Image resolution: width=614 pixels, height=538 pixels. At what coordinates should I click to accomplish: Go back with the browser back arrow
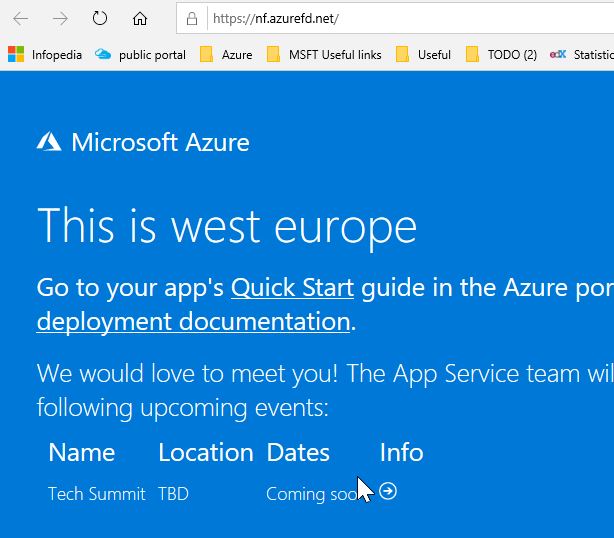tap(20, 18)
